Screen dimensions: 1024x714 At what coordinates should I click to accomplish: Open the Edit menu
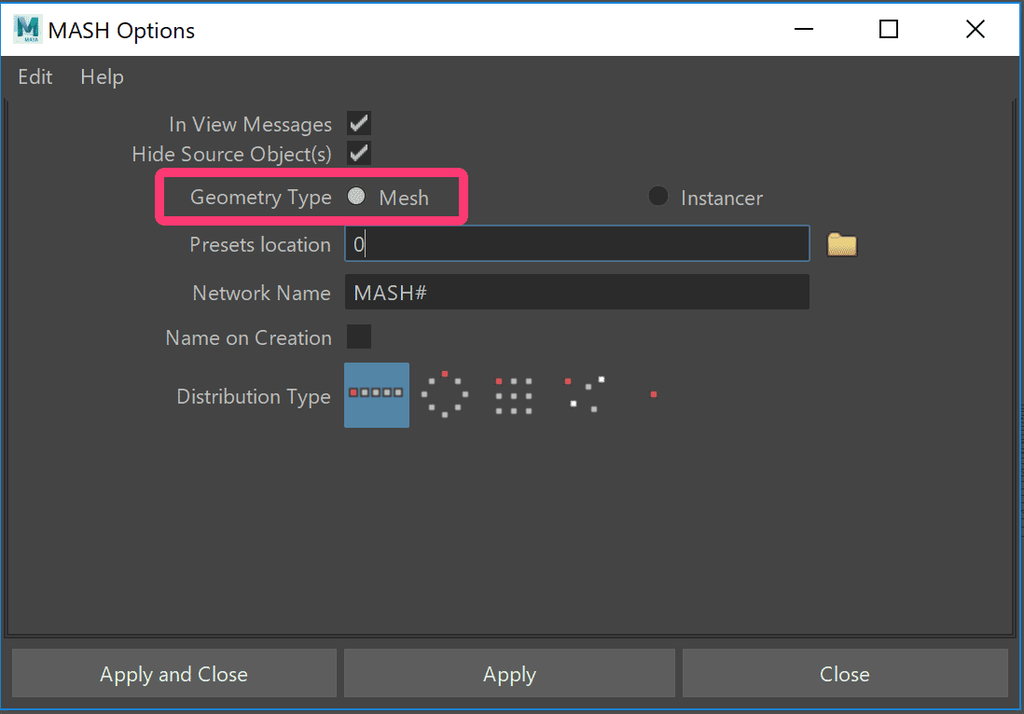coord(35,77)
